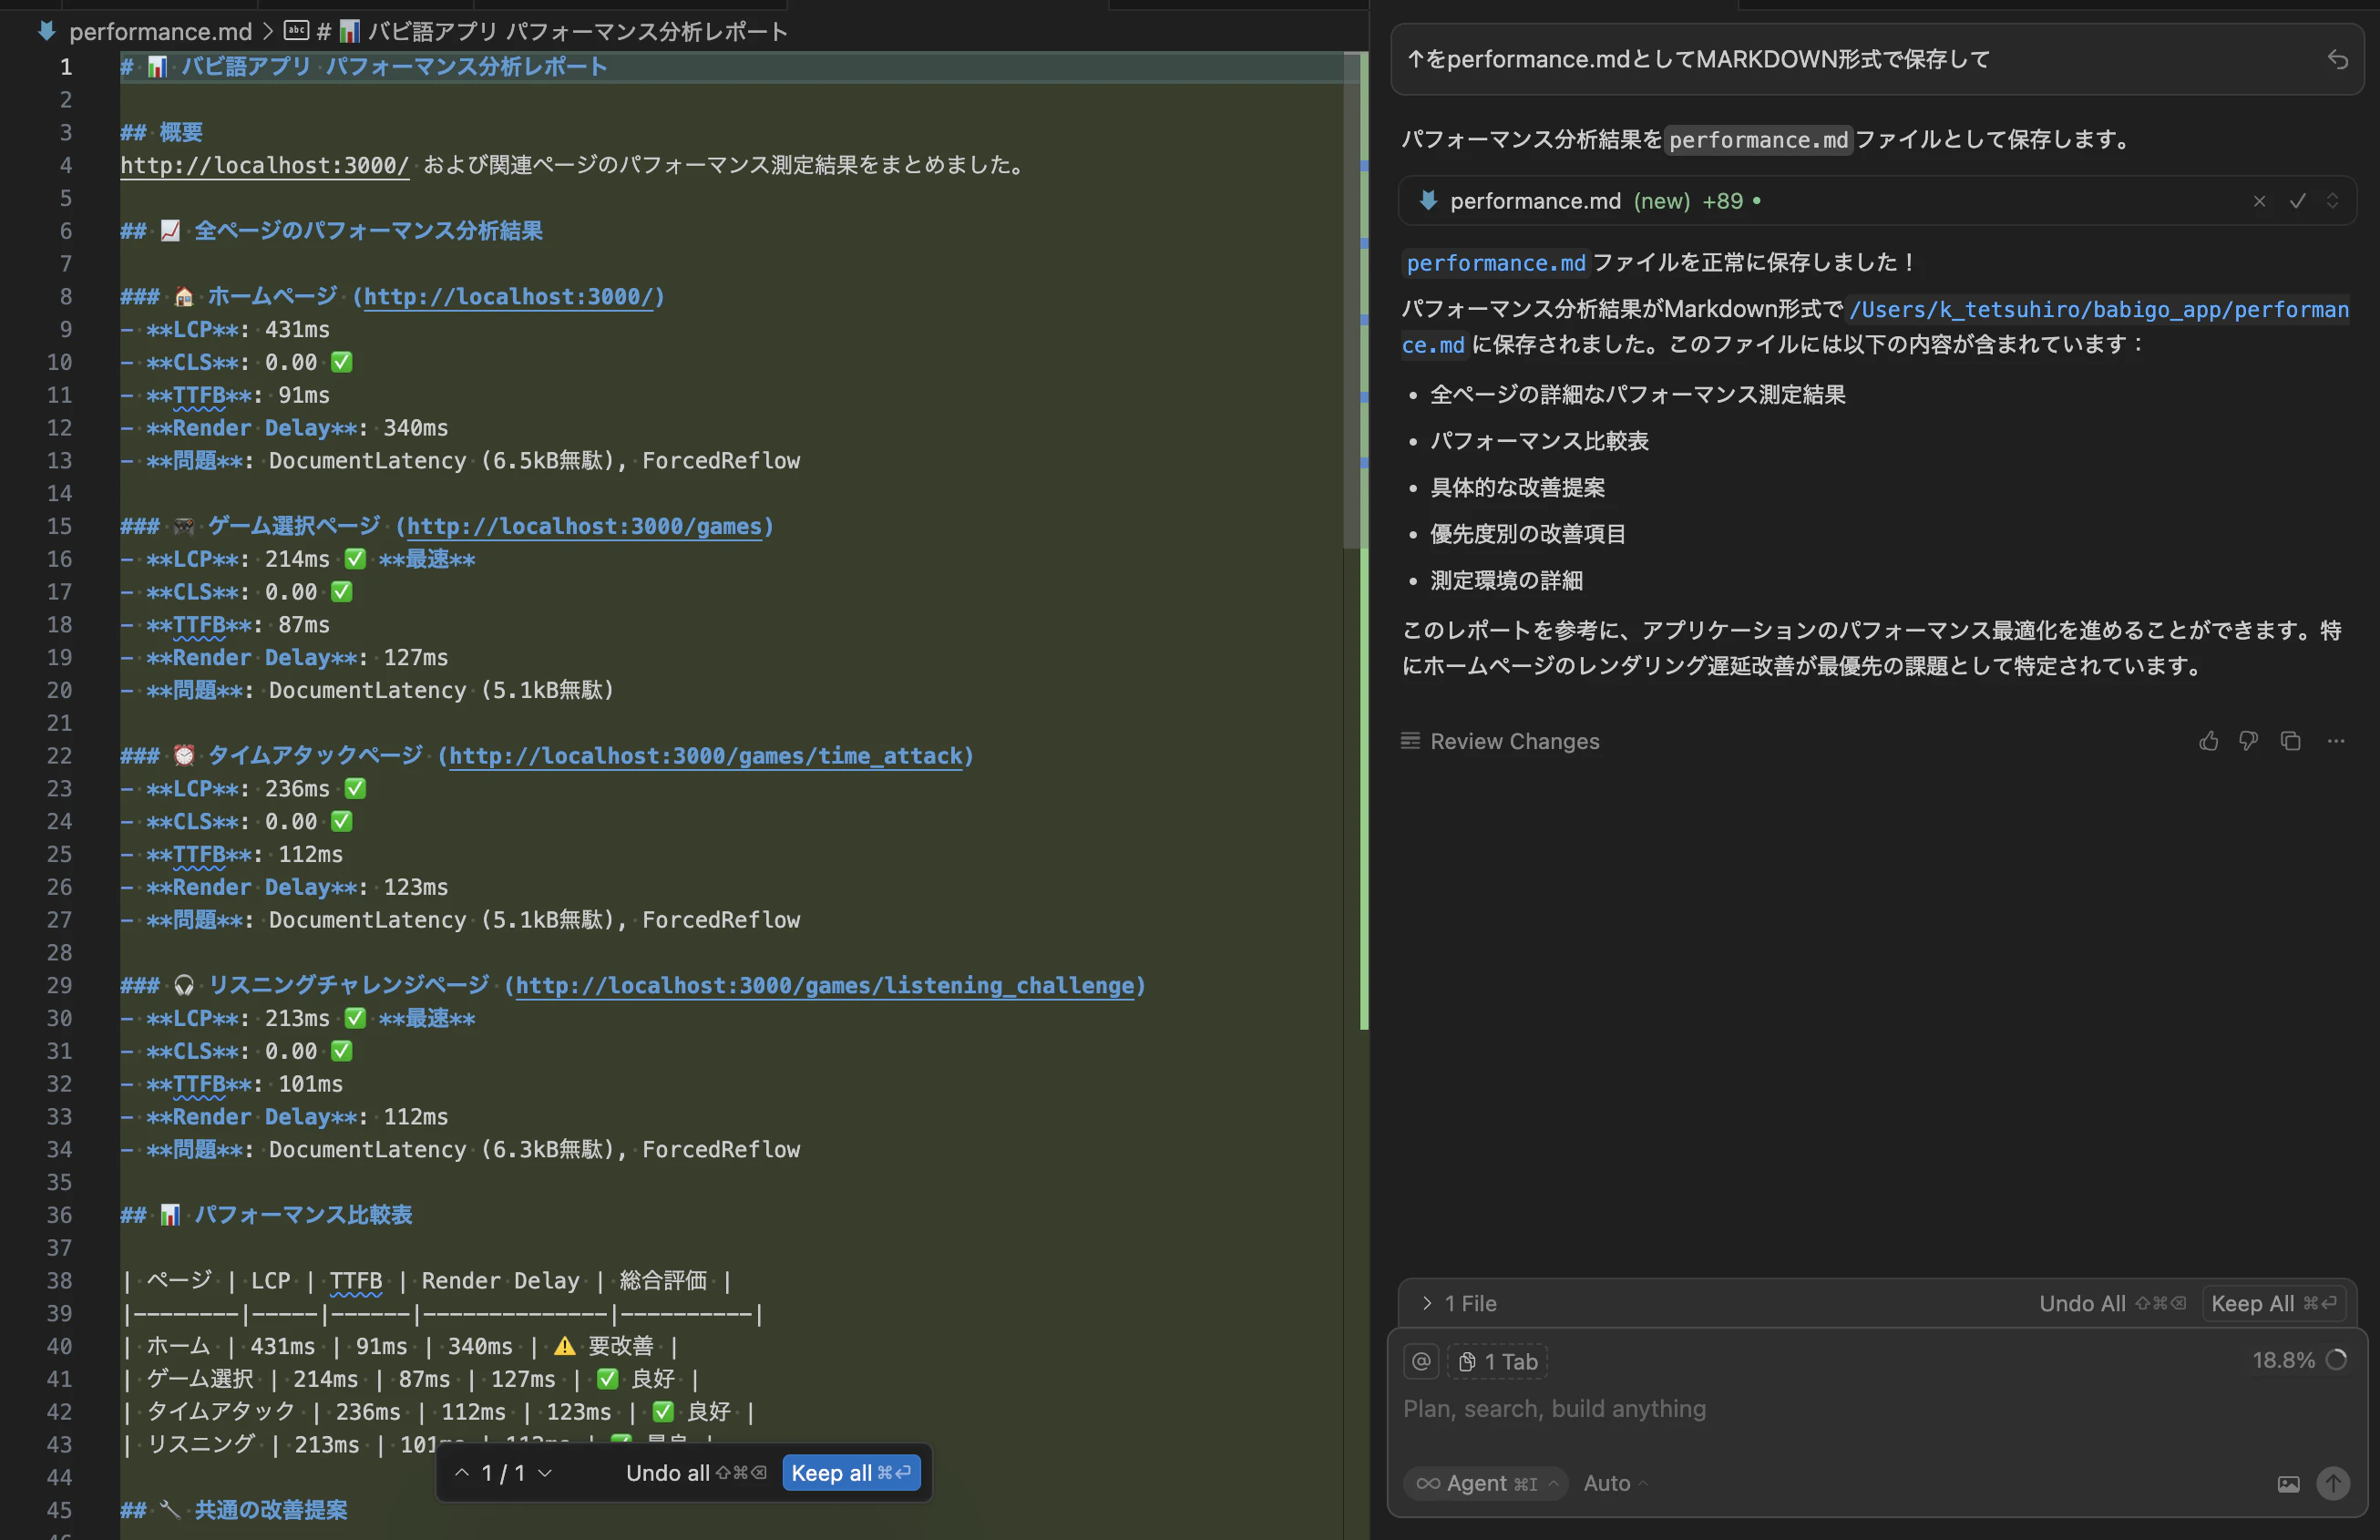Open http://localhost:3000/ link on line 4
This screenshot has width=2380, height=1540.
coord(264,165)
